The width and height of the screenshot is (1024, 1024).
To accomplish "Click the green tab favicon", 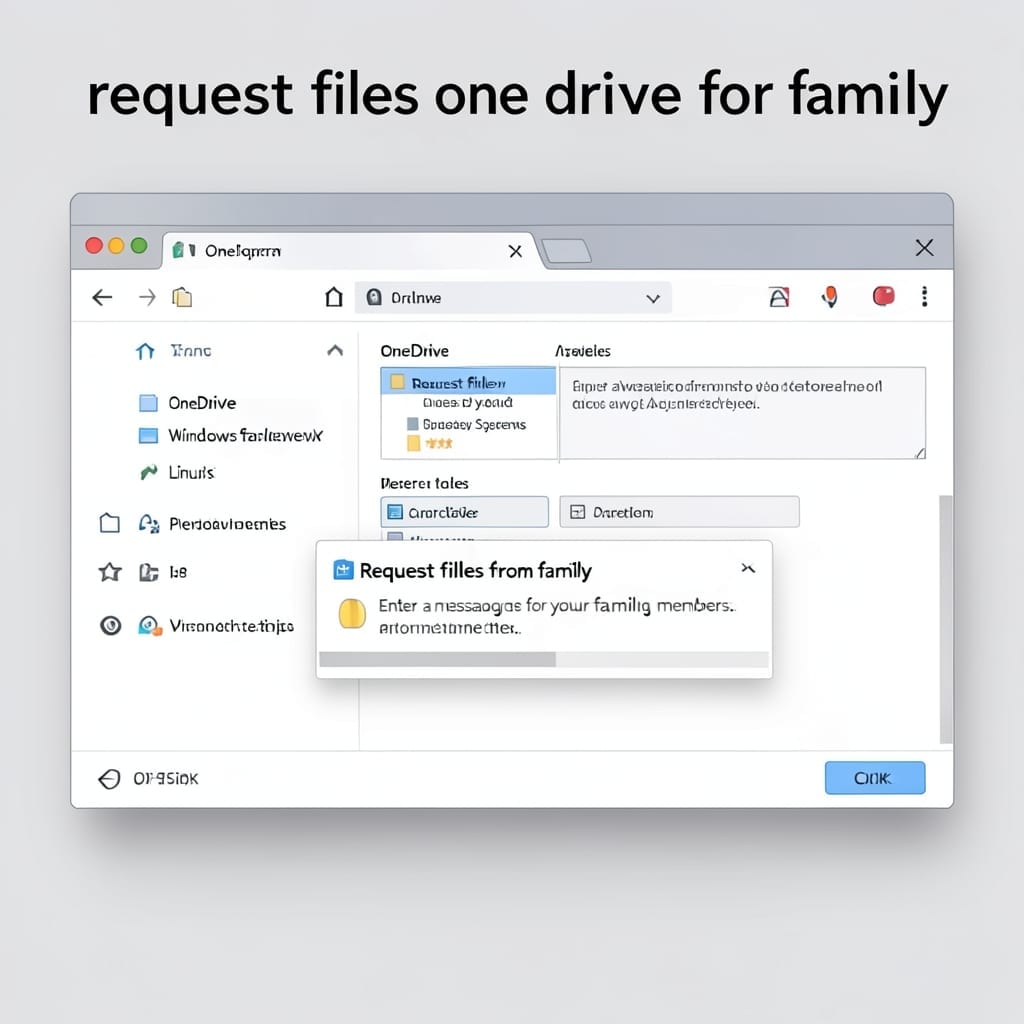I will pos(178,250).
